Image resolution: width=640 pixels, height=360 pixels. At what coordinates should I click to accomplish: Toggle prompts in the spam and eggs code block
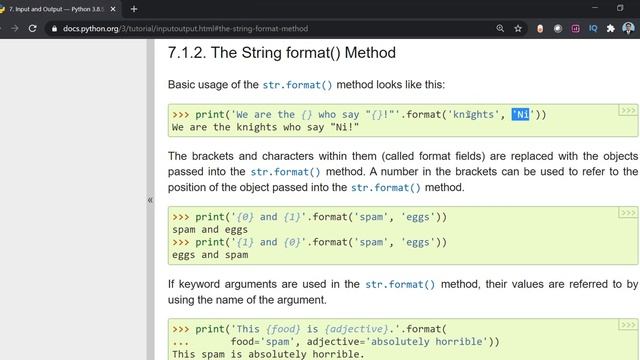628,213
